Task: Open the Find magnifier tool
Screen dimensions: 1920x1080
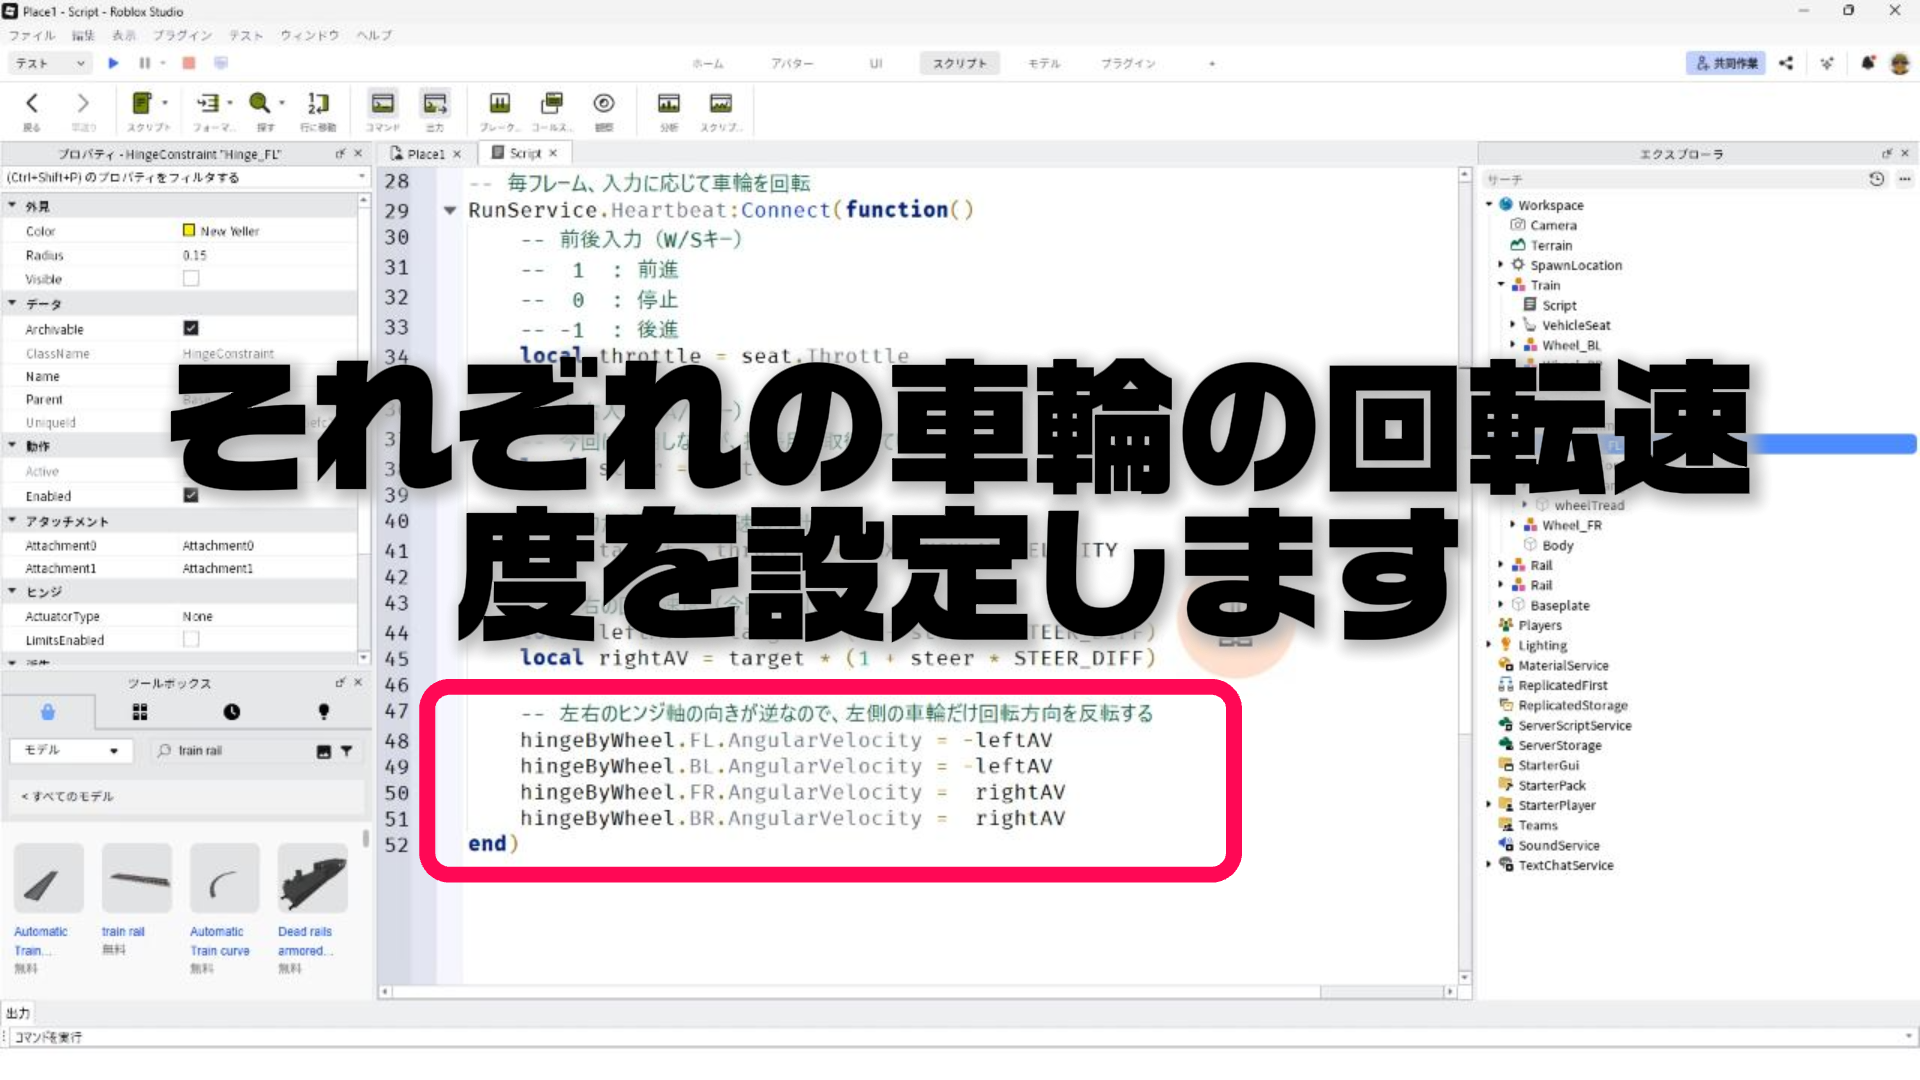Action: click(x=260, y=103)
